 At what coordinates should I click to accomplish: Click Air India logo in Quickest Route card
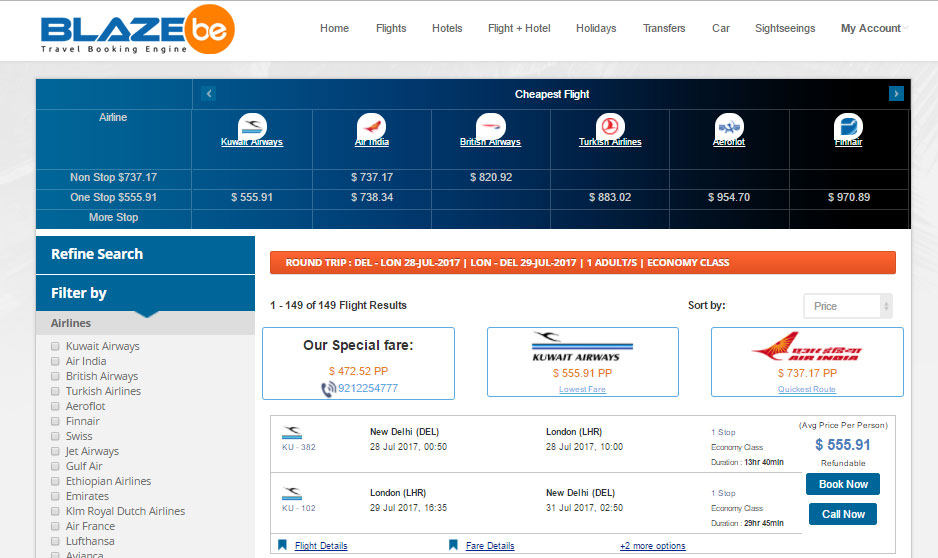(806, 346)
